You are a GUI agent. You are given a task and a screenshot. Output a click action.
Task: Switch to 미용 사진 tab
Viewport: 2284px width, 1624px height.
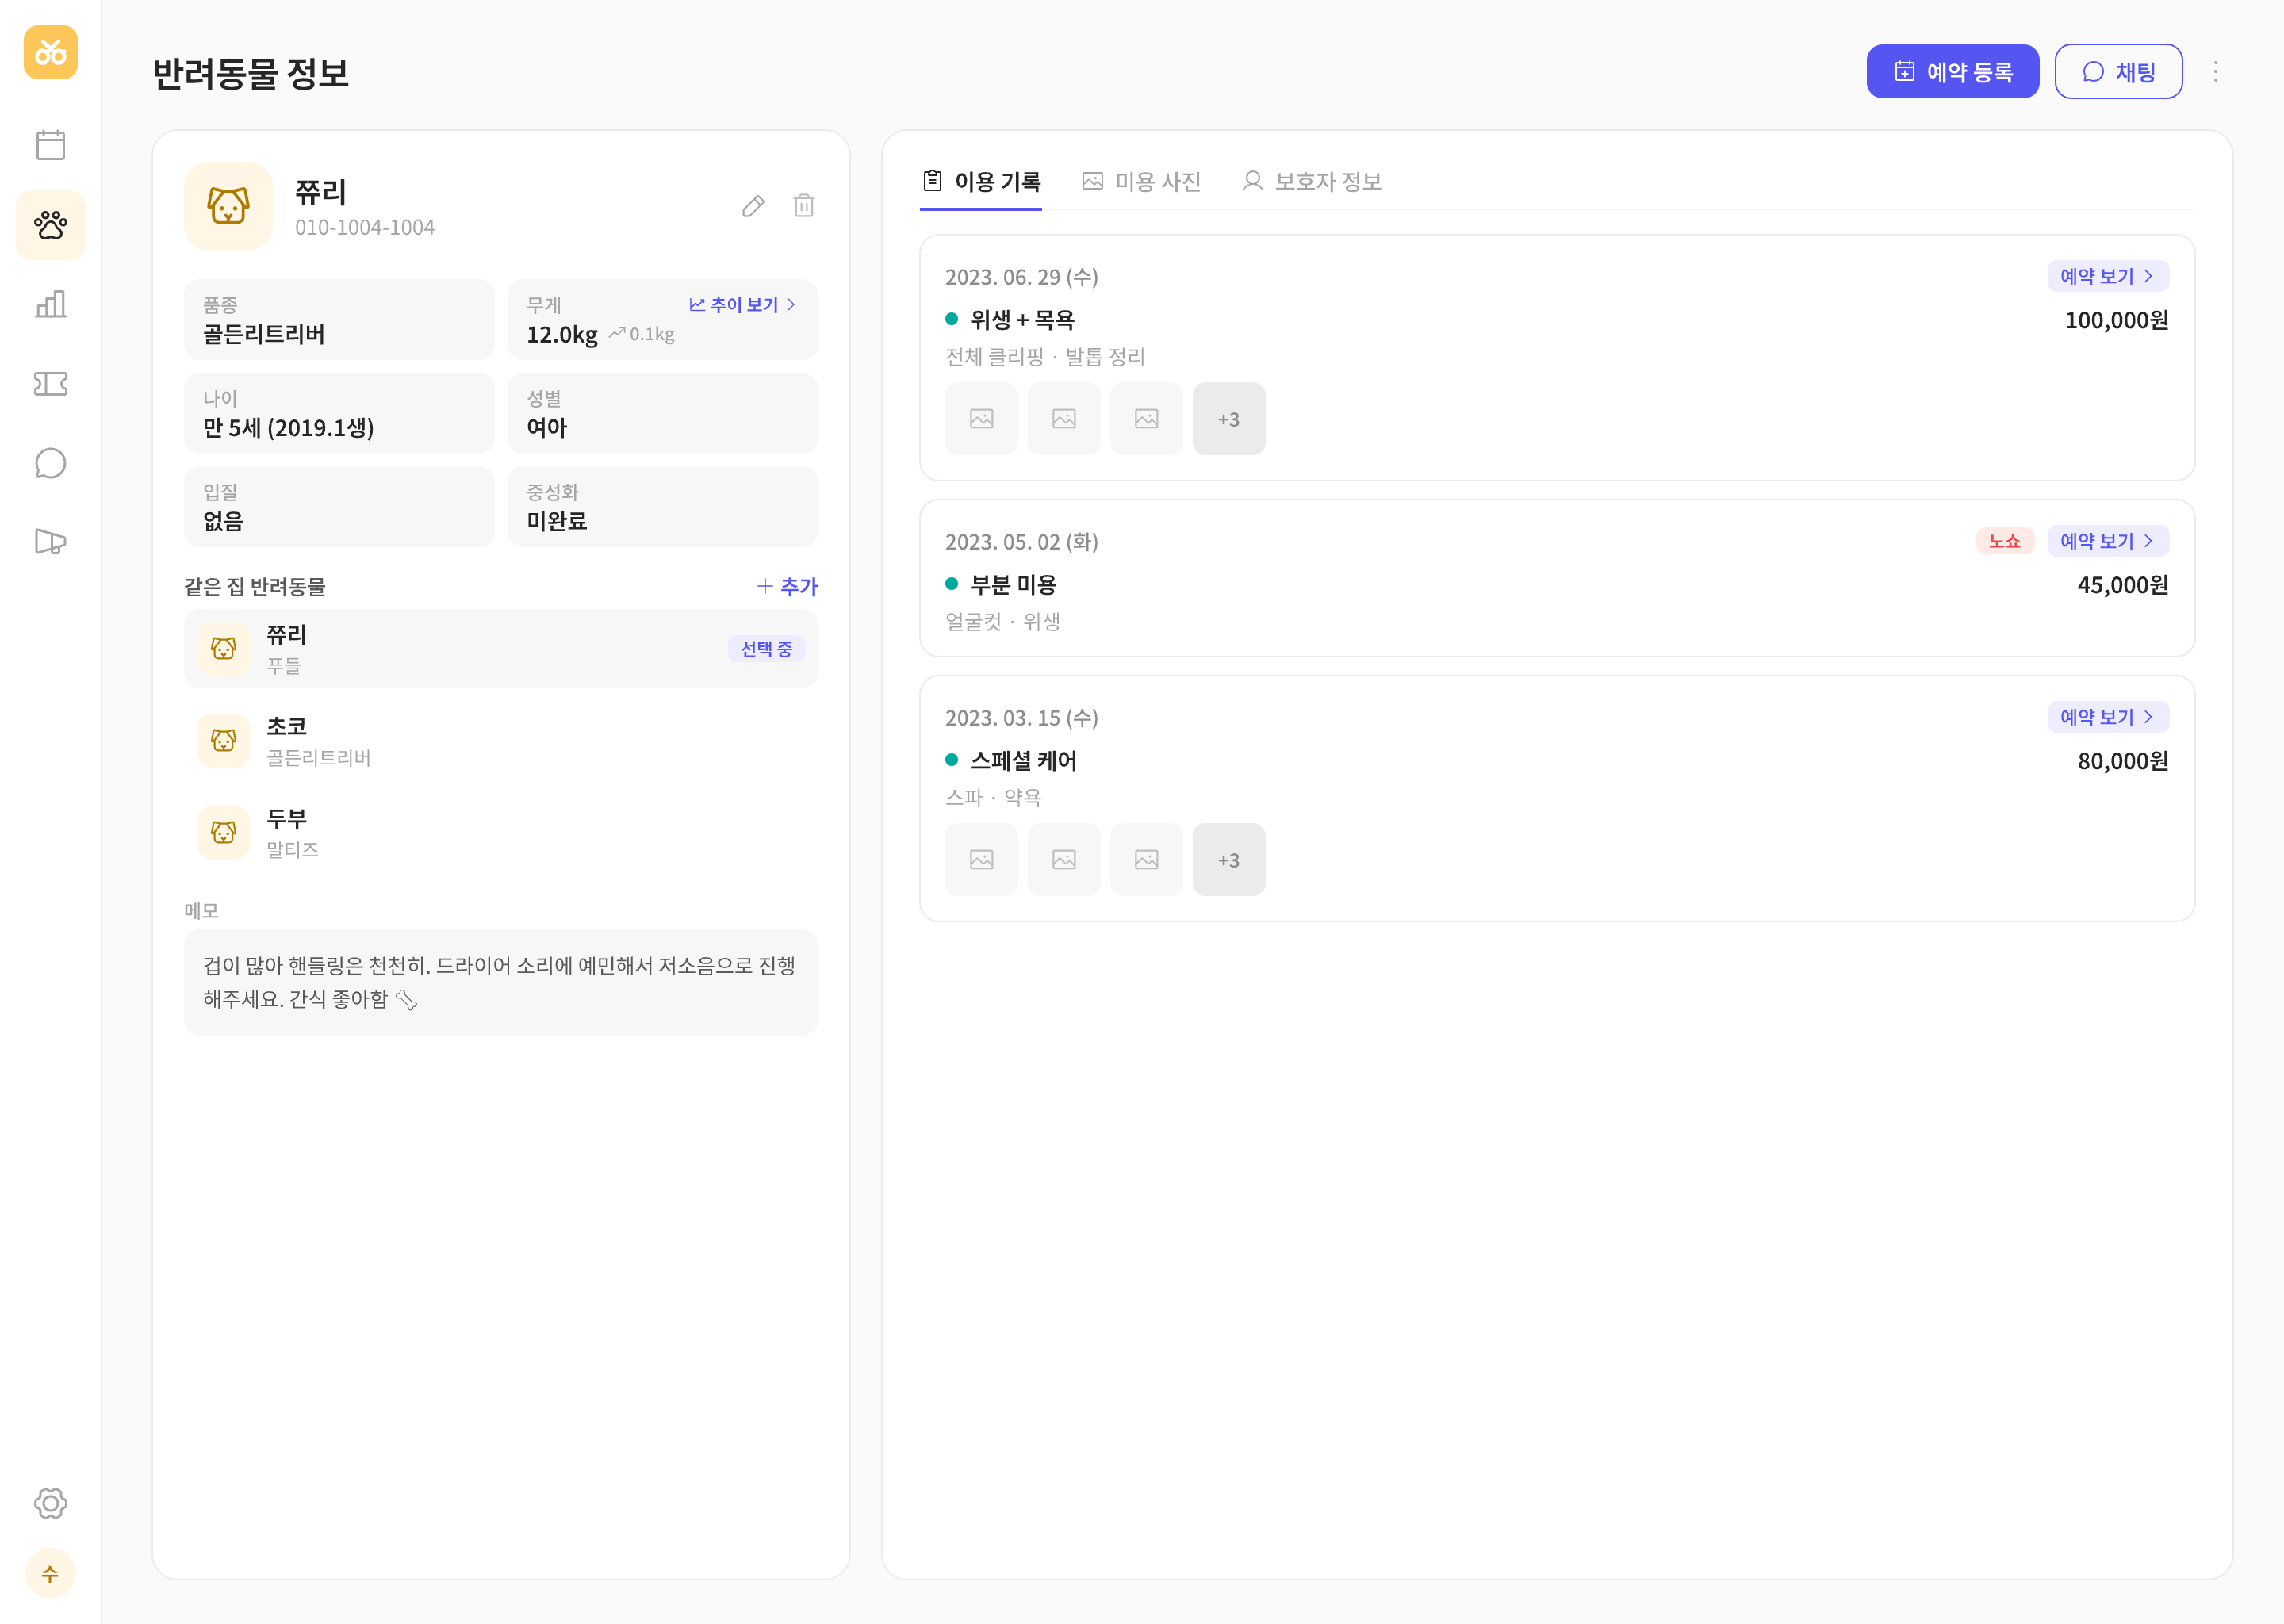(1141, 182)
